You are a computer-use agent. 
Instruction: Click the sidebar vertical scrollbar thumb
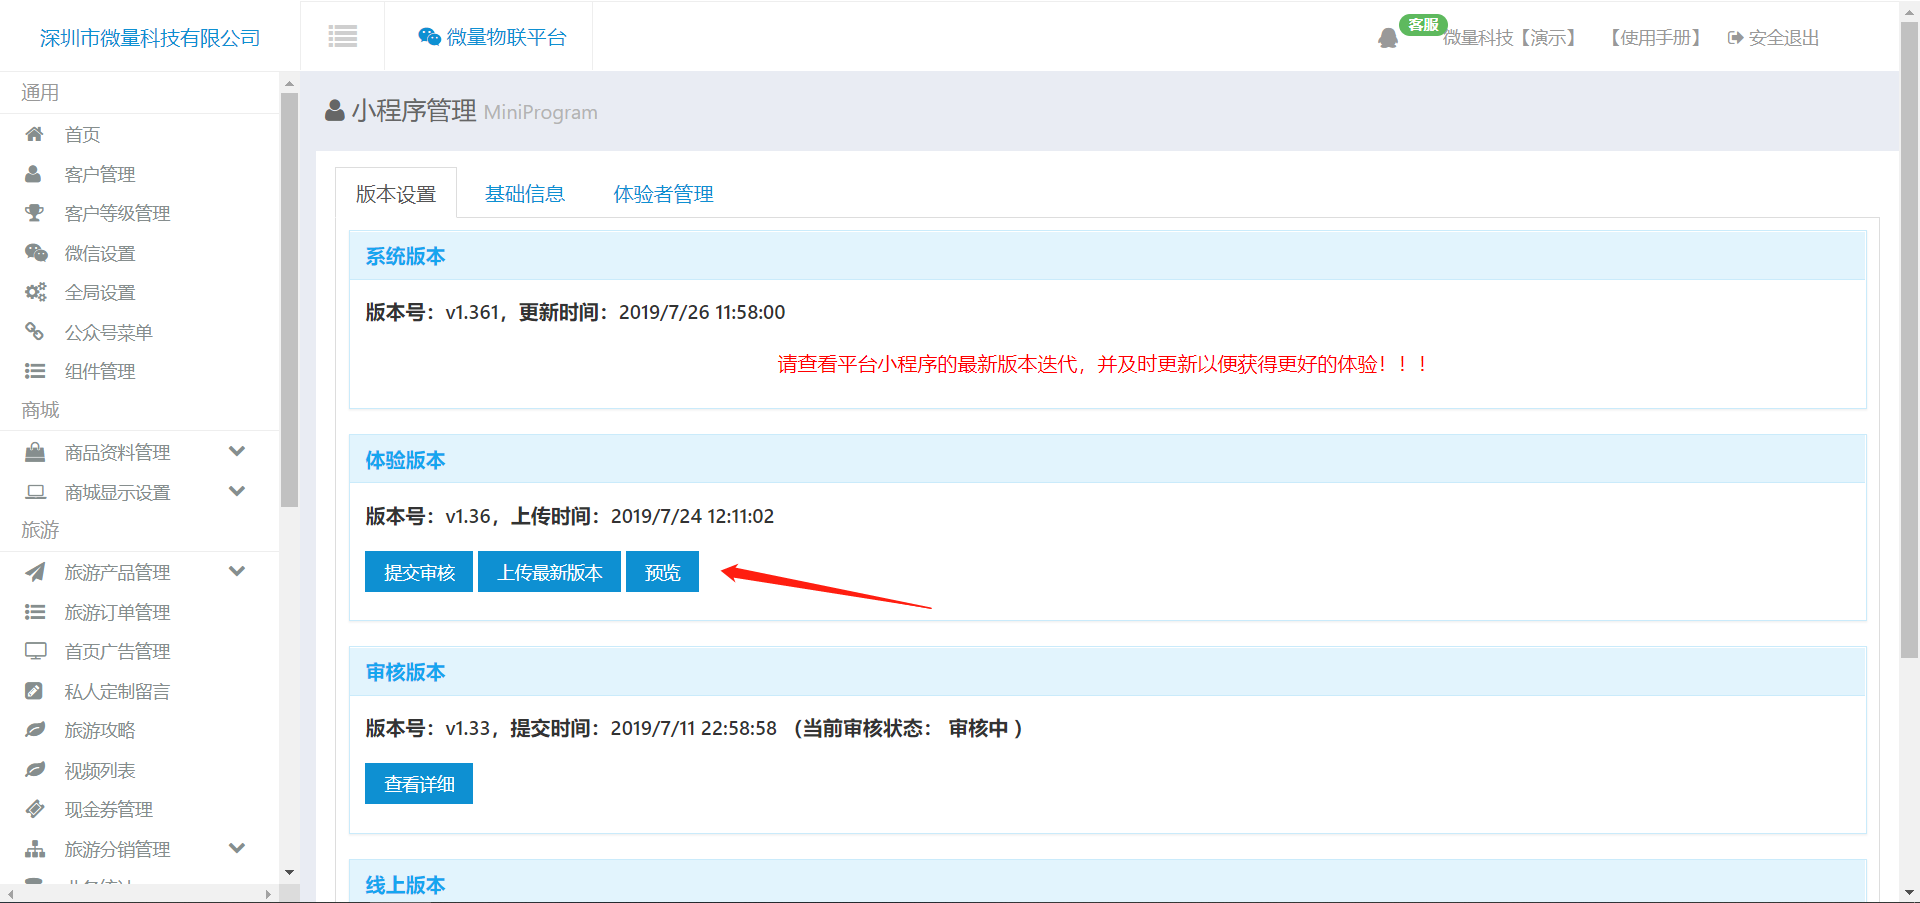(x=289, y=300)
